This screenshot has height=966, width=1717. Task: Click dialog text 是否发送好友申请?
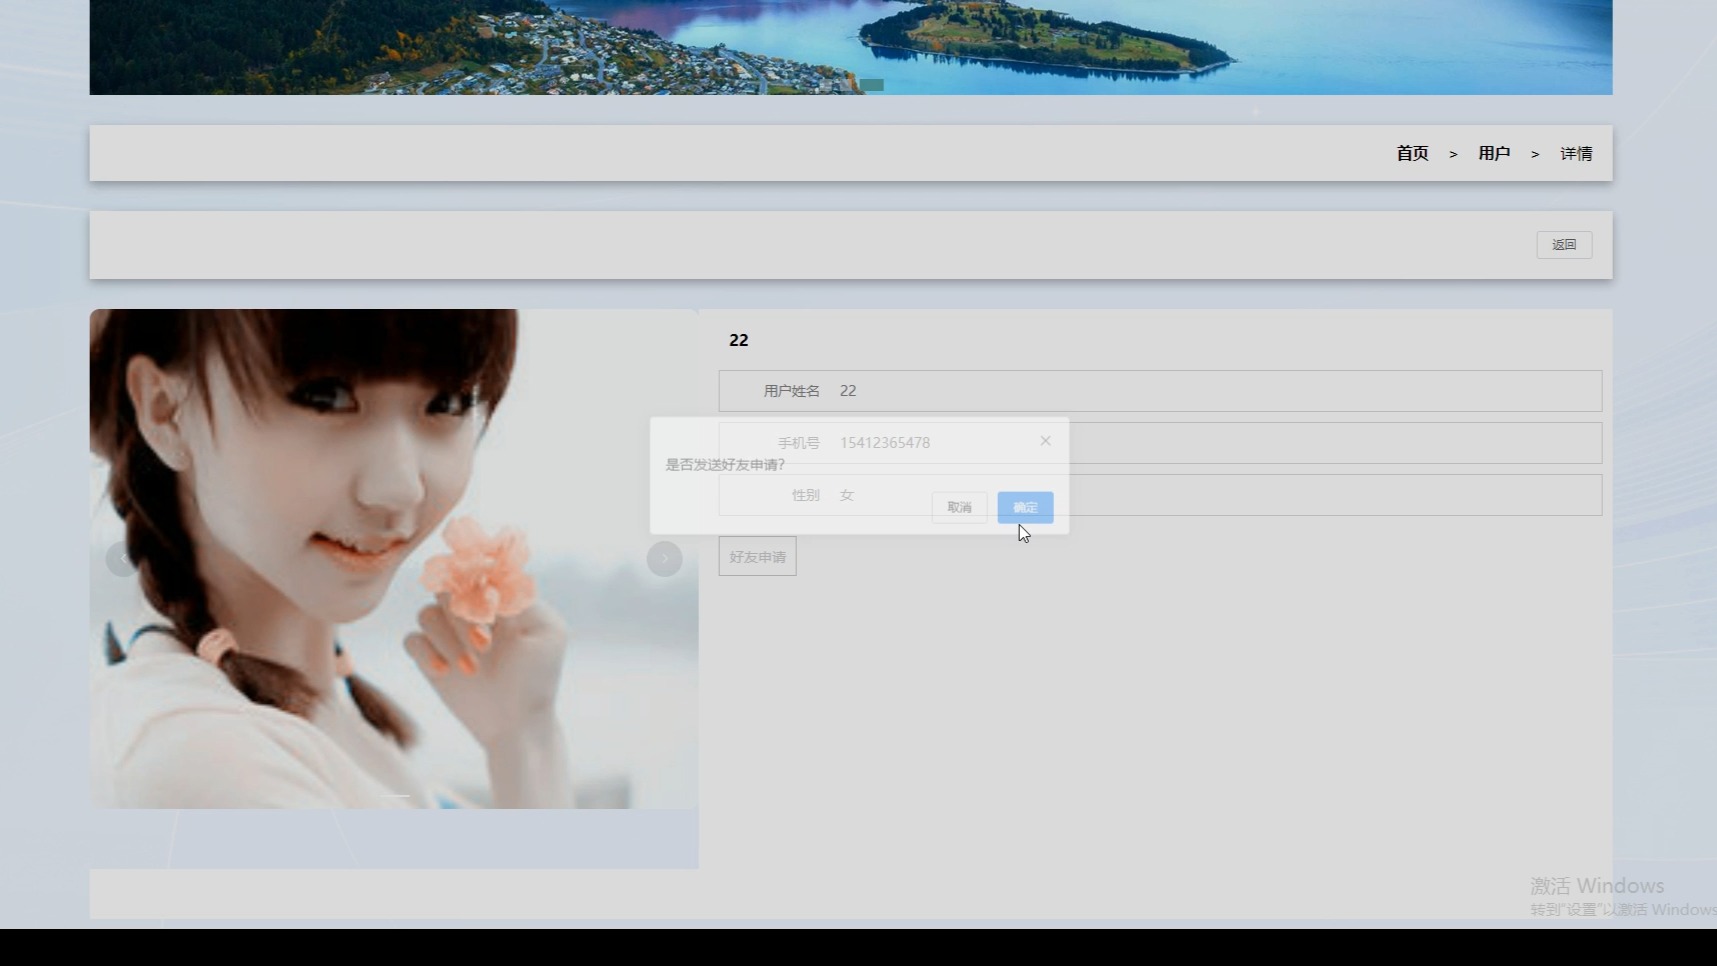point(726,465)
